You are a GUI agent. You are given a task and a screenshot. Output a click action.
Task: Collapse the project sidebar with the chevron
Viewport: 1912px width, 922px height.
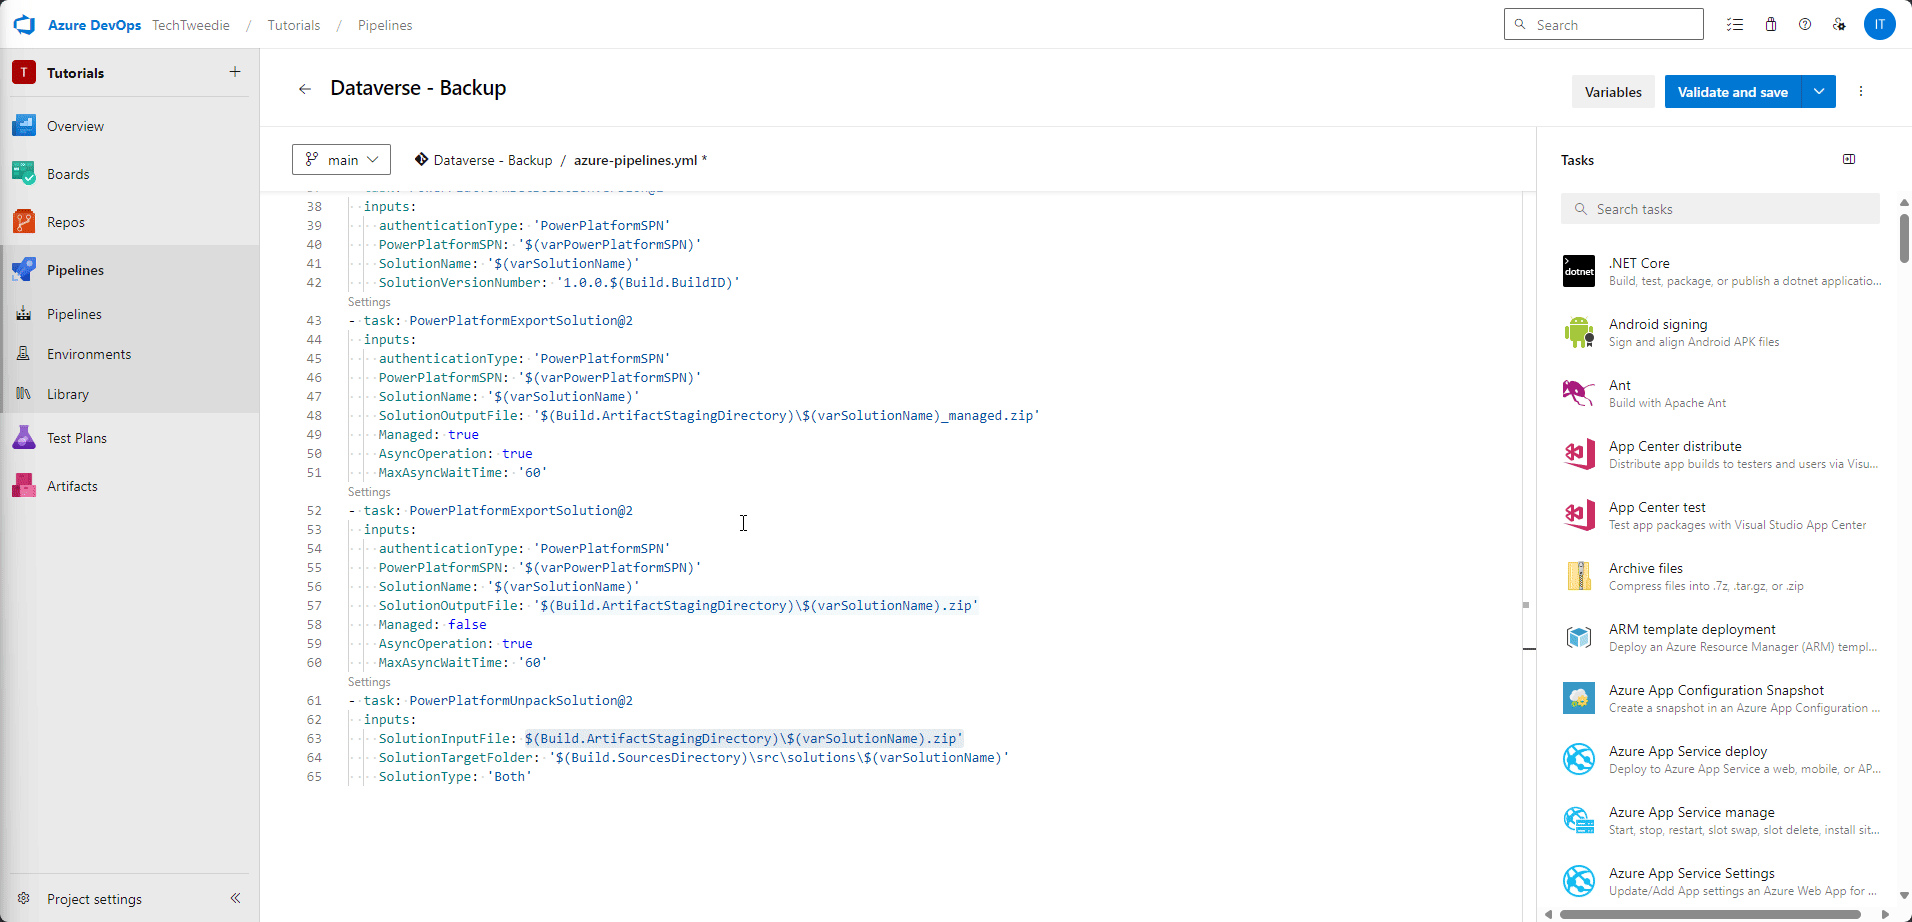tap(236, 898)
